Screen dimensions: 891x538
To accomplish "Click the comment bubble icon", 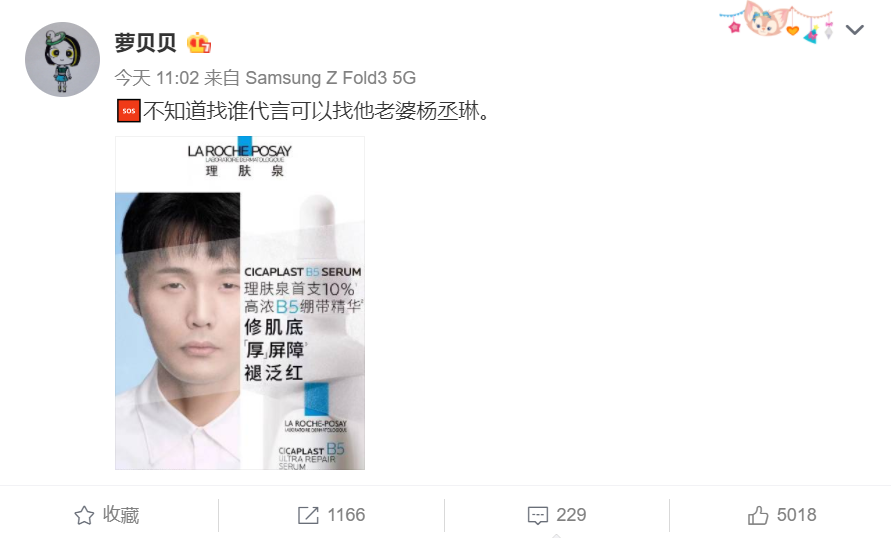I will [x=538, y=515].
